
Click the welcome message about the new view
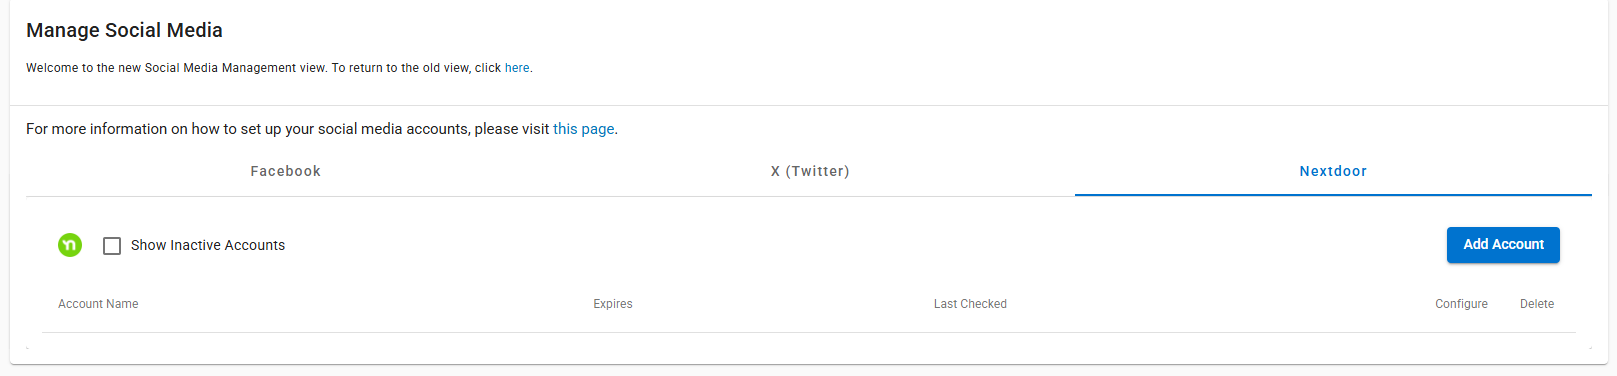point(279,68)
